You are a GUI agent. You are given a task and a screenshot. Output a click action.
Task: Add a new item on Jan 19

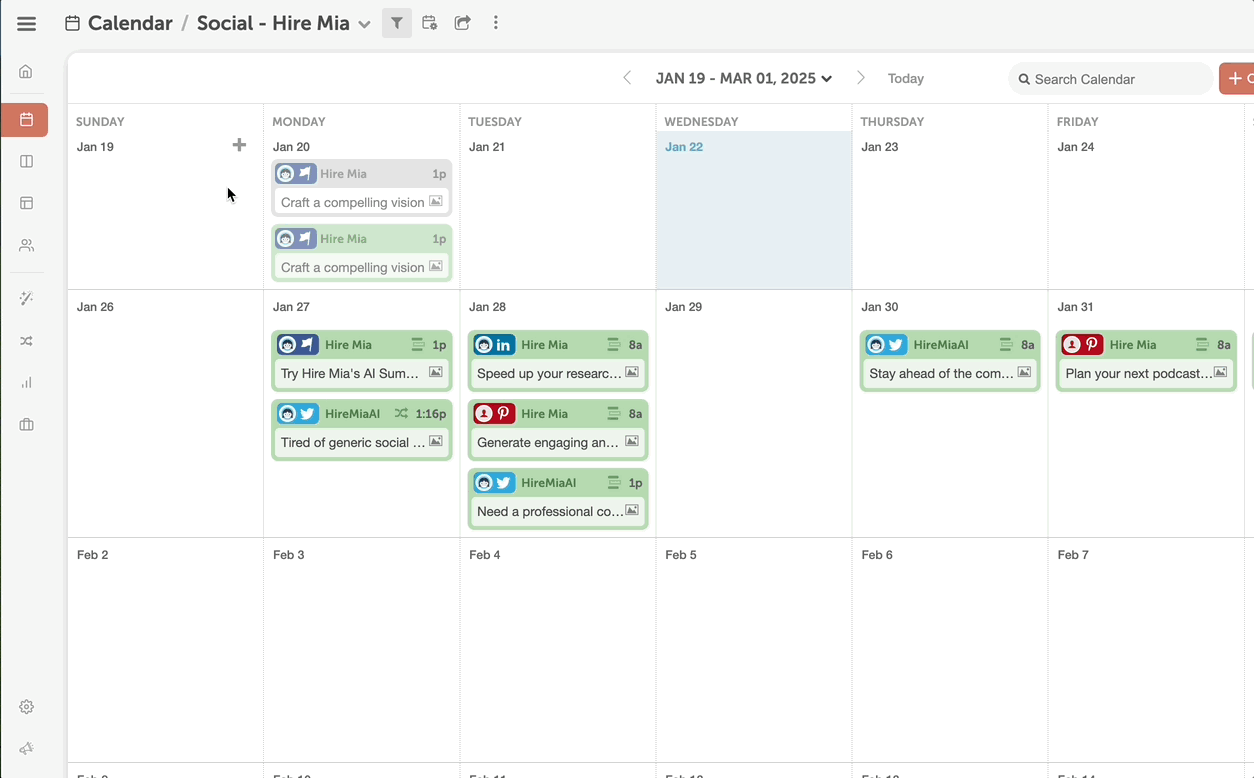click(239, 146)
